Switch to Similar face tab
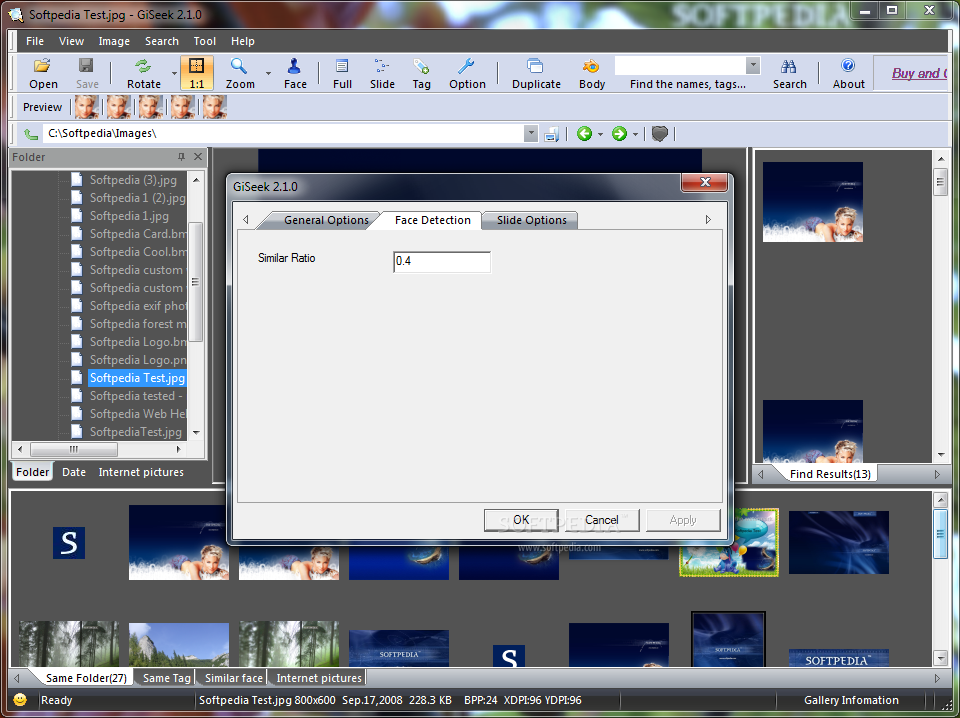Image resolution: width=960 pixels, height=718 pixels. [233, 678]
